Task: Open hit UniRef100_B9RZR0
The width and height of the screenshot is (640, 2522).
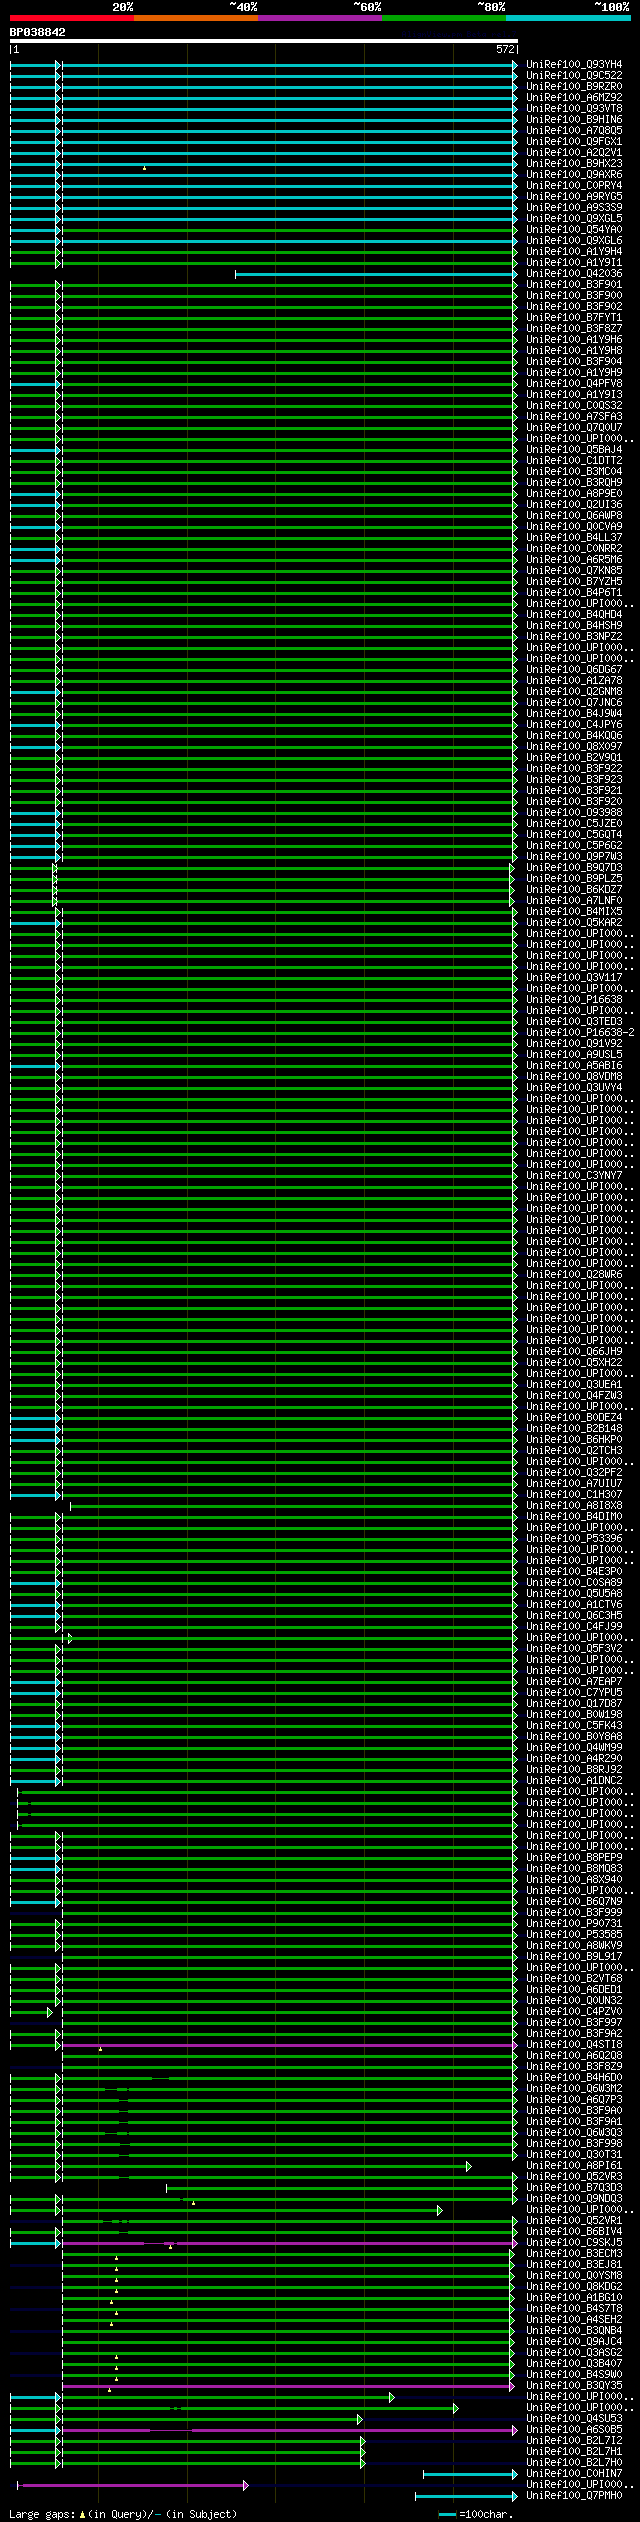Action: tap(574, 87)
